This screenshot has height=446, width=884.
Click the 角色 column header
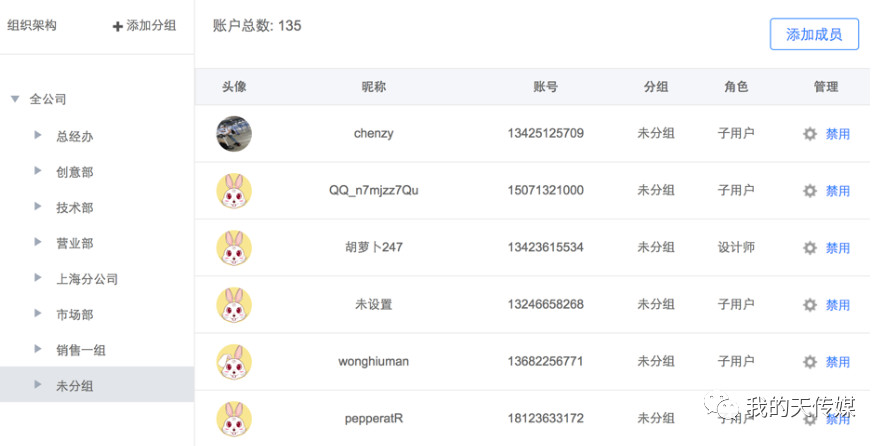point(736,87)
